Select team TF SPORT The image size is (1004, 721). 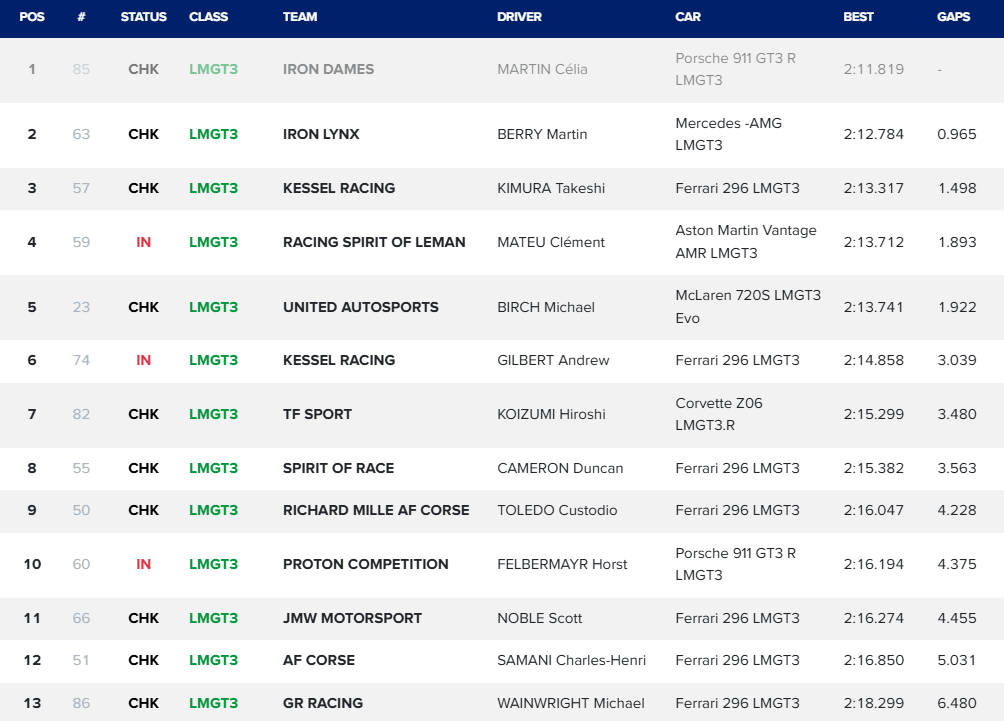coord(317,414)
